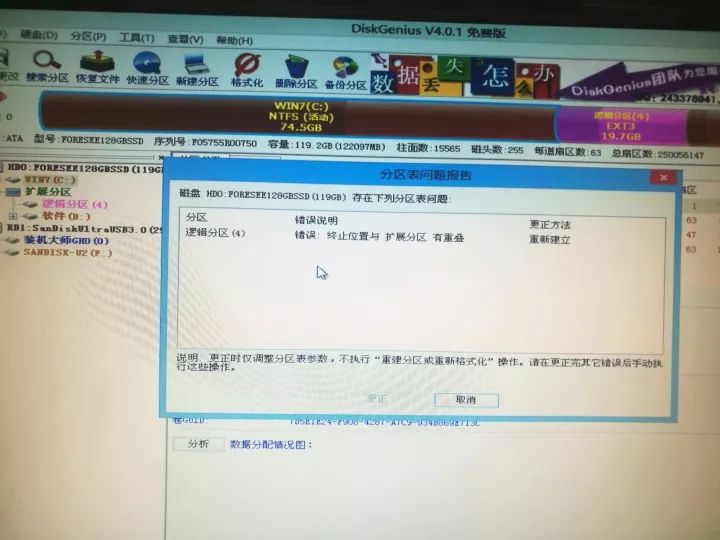The image size is (720, 540).
Task: Click the greyed 更正 button
Action: [x=377, y=398]
